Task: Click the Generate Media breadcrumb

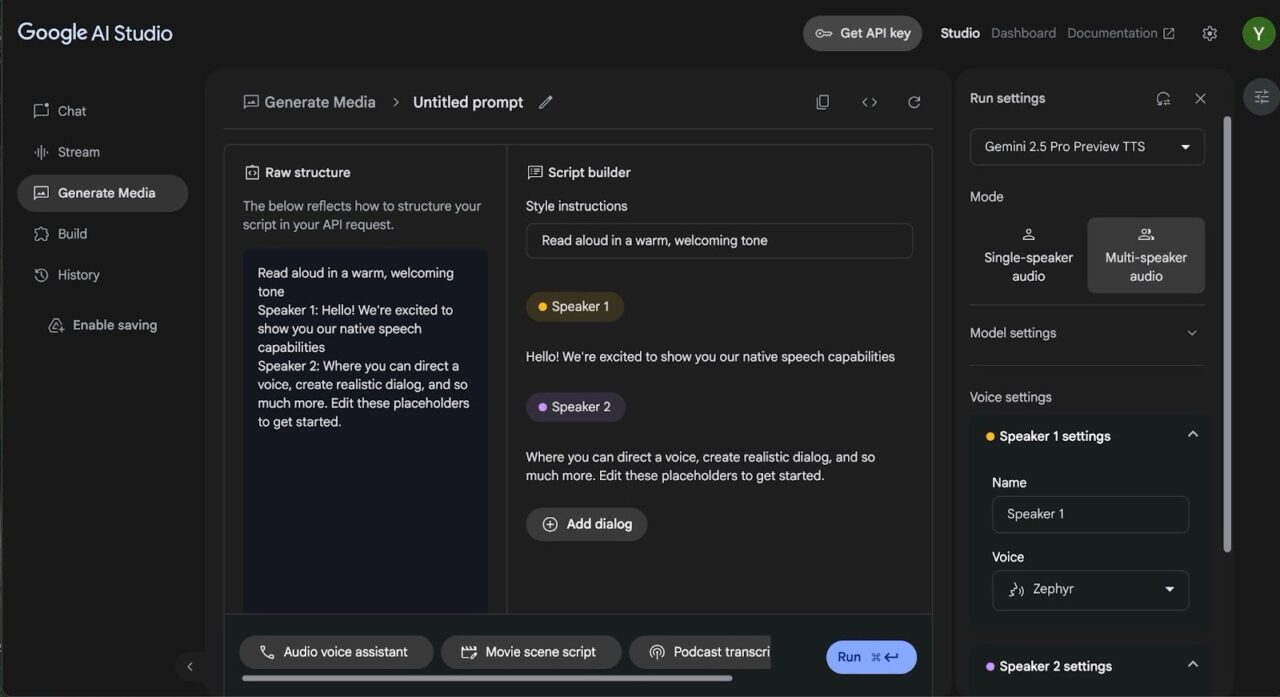Action: [309, 102]
